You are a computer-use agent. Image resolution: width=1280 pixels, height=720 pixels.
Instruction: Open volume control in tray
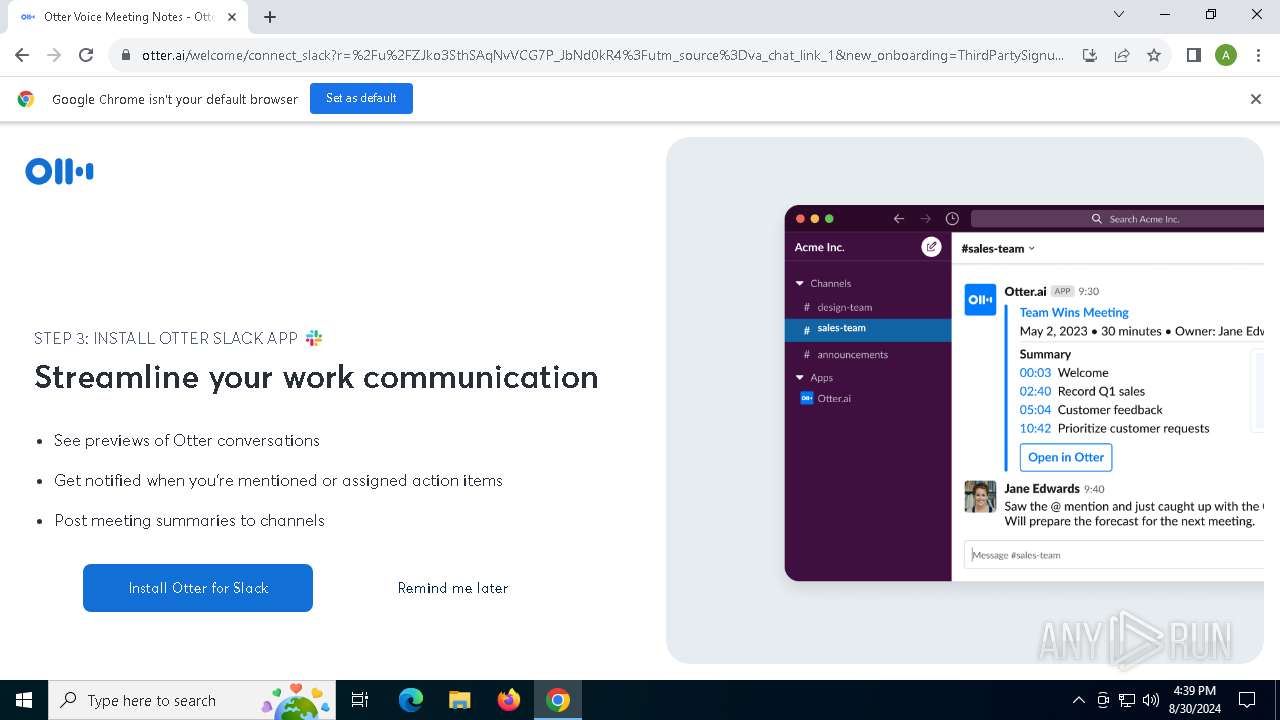[x=1151, y=700]
